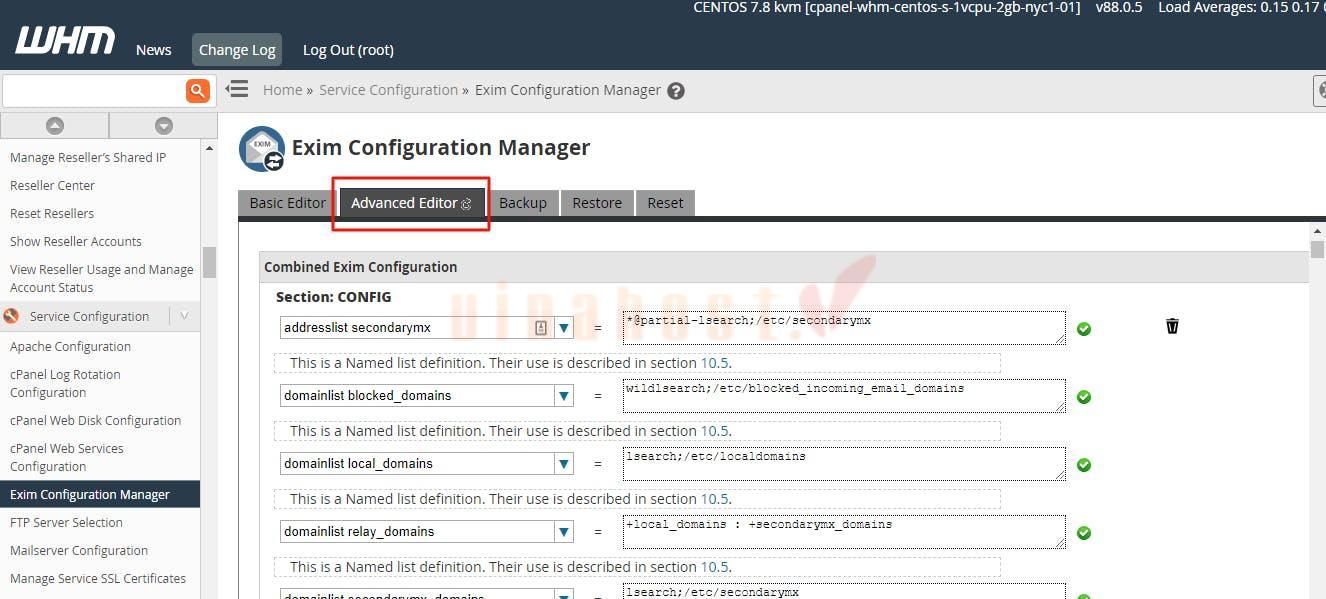The image size is (1326, 599).
Task: Select the Advanced Editor tab
Action: point(411,203)
